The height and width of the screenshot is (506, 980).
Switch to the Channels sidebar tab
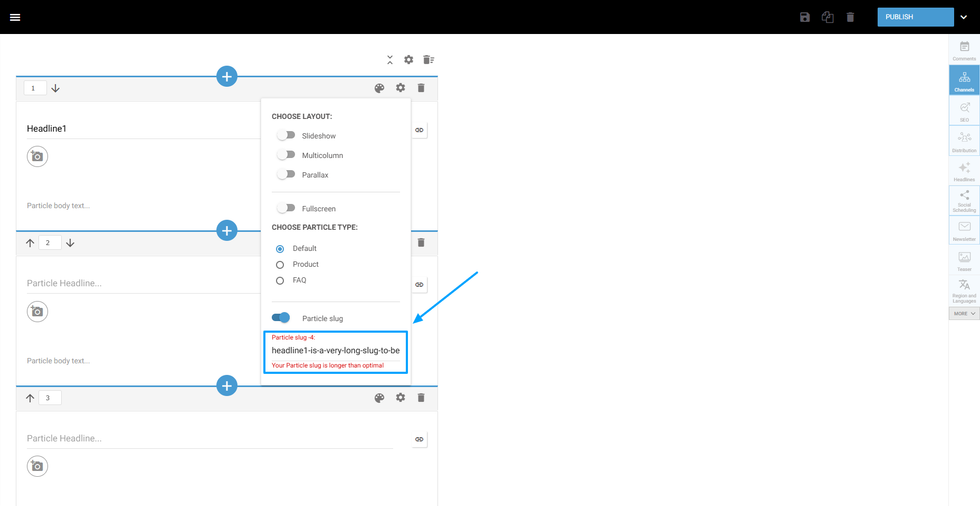(x=964, y=80)
